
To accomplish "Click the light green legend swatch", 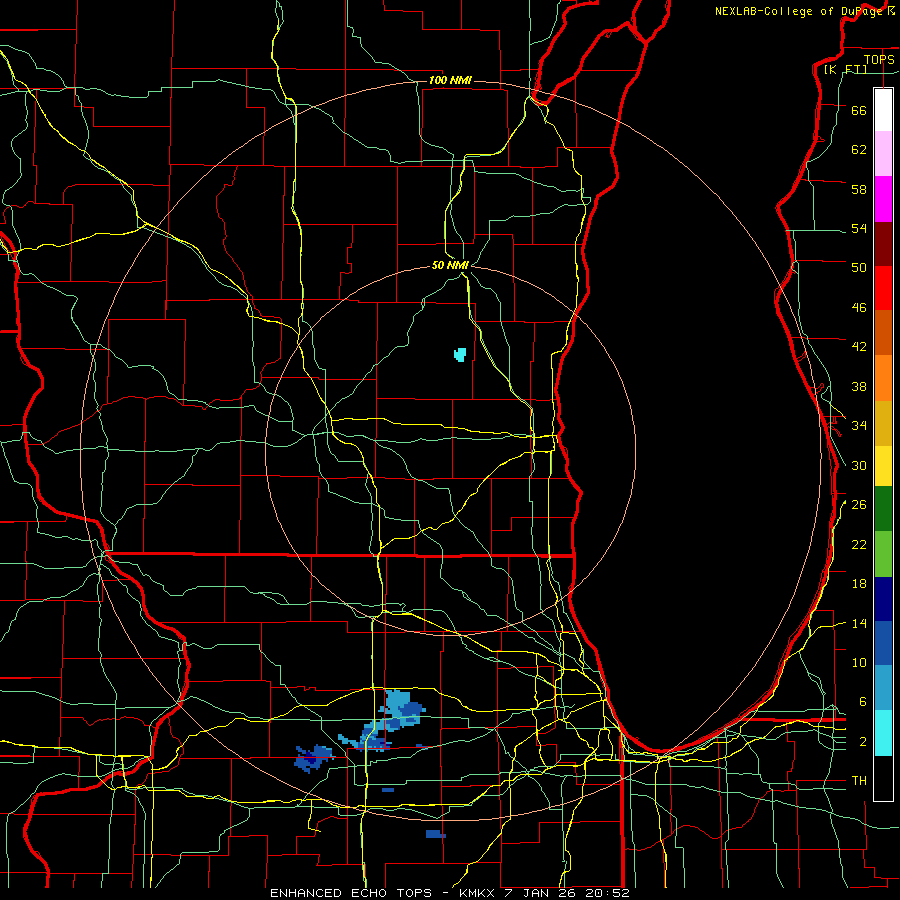I will tap(883, 554).
